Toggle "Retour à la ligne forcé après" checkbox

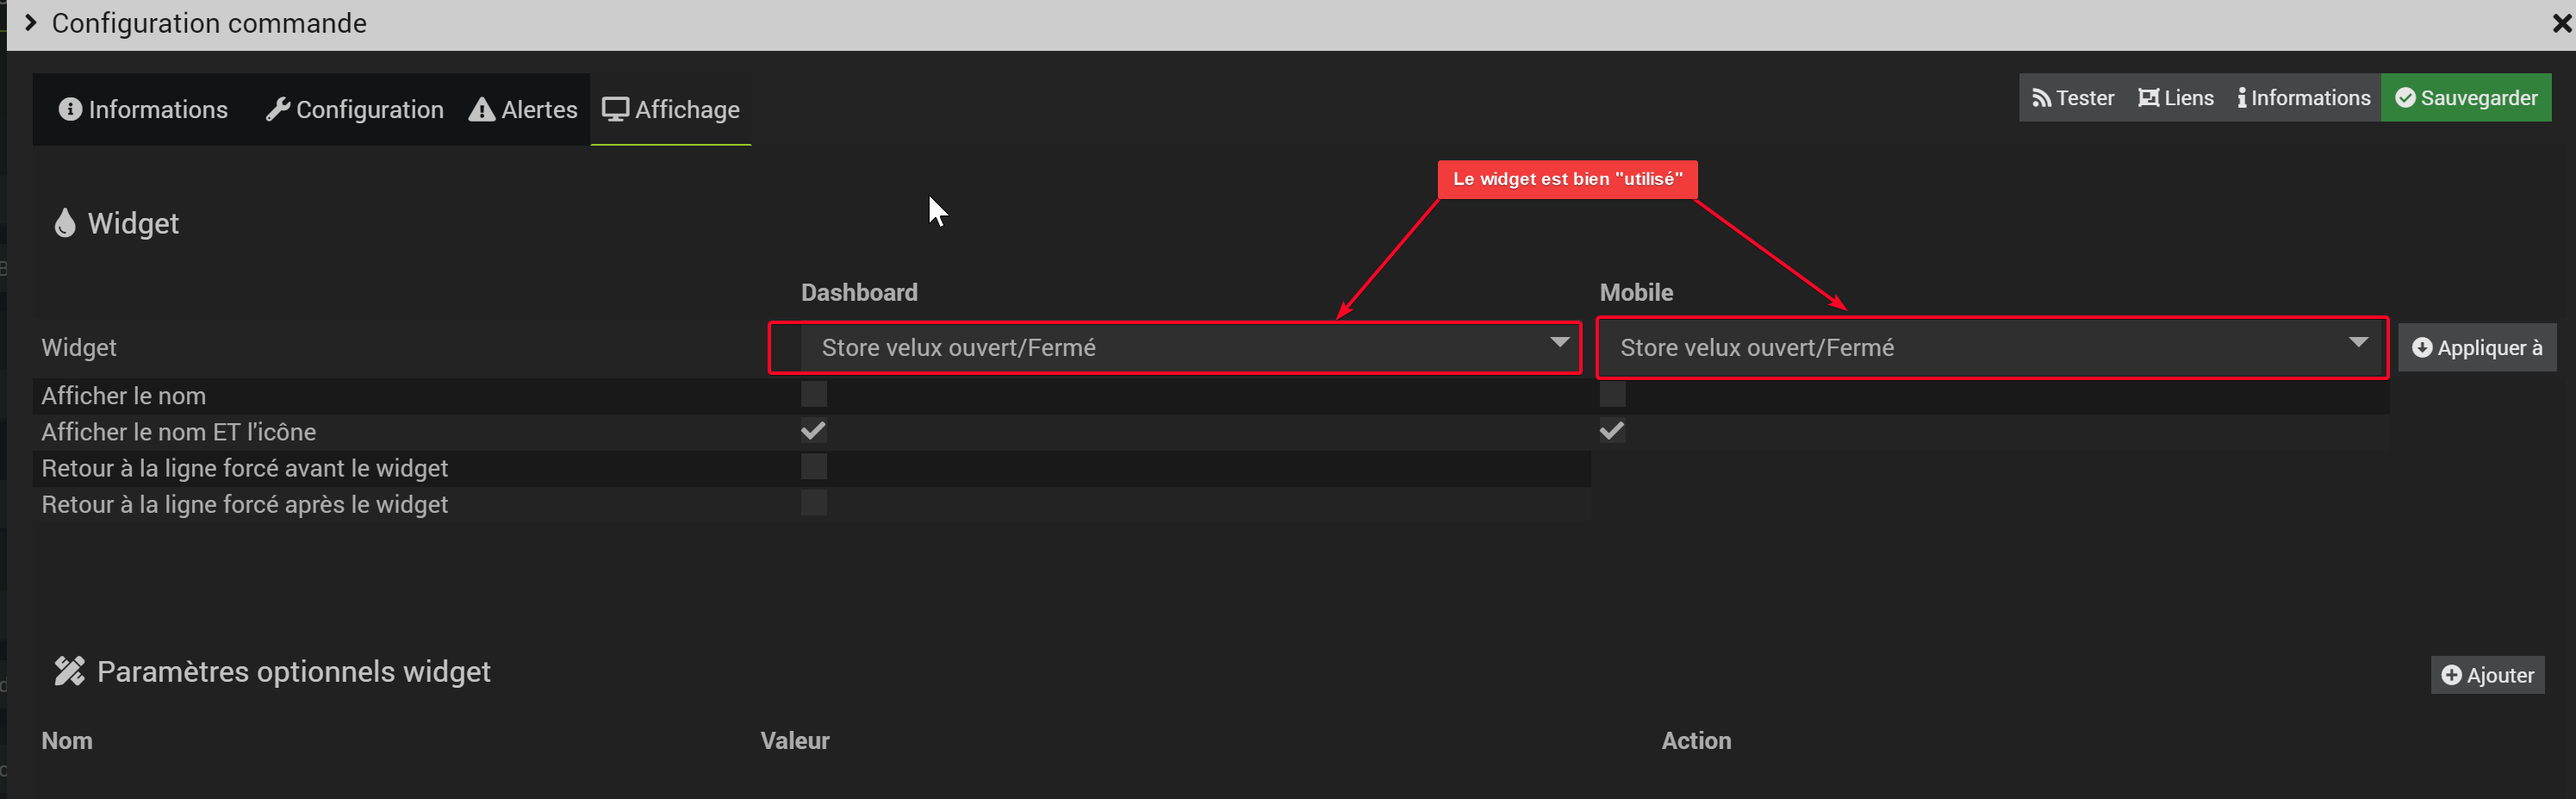coord(814,503)
